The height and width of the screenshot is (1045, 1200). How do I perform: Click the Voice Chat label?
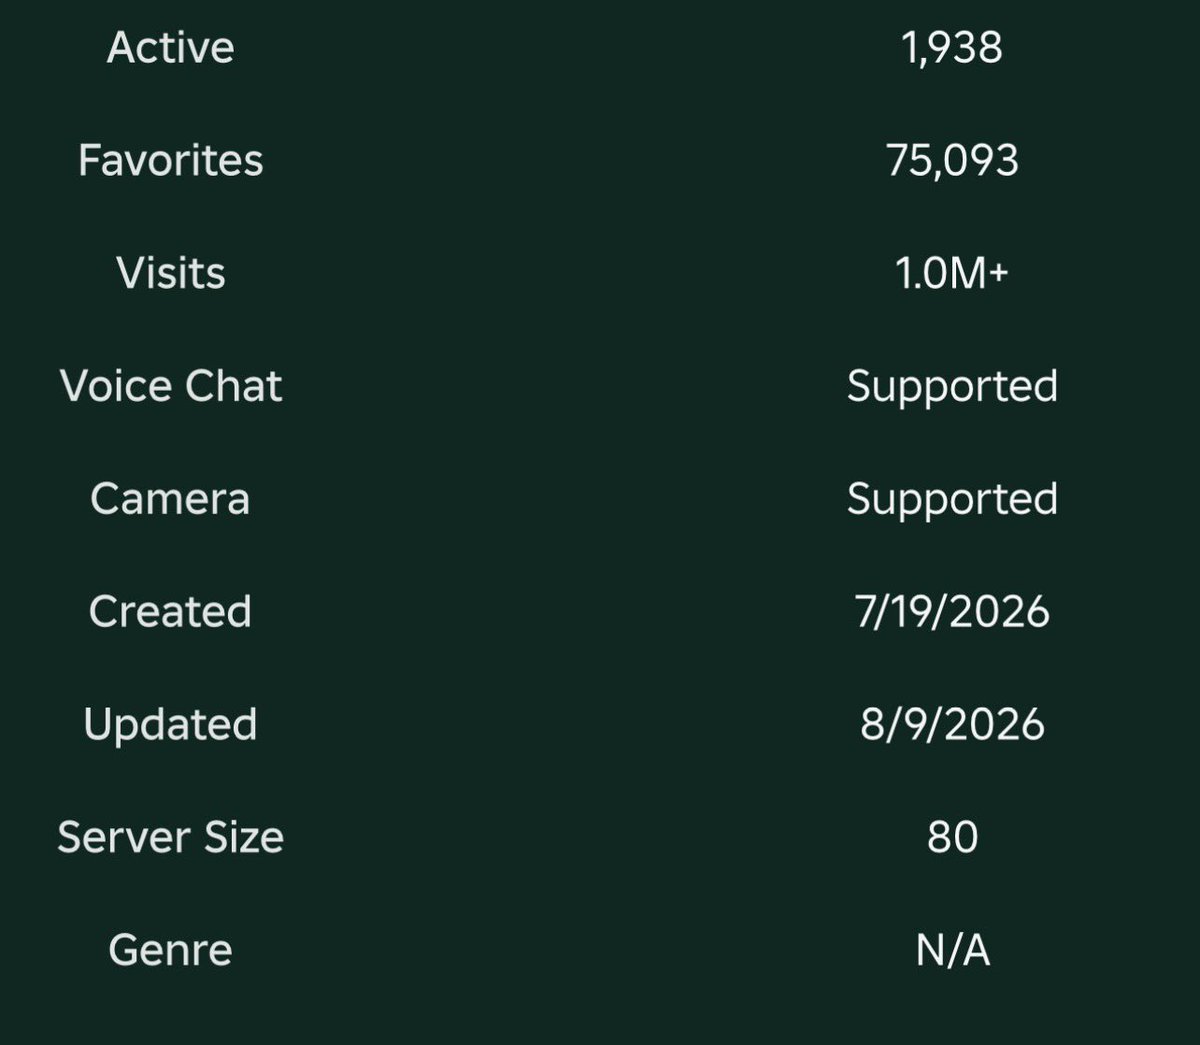tap(170, 386)
